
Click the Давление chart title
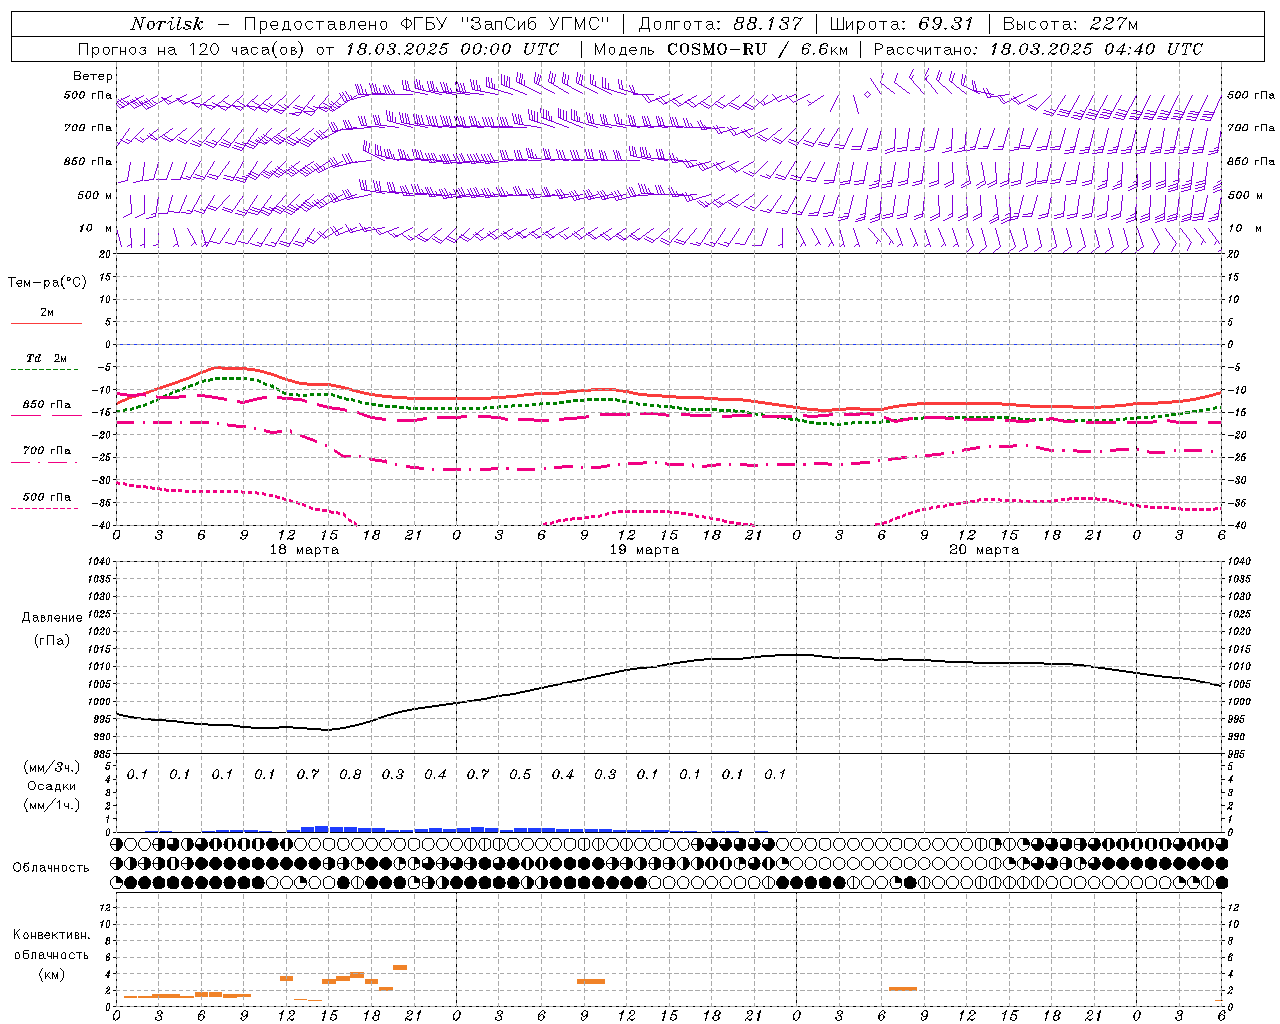pyautogui.click(x=52, y=618)
